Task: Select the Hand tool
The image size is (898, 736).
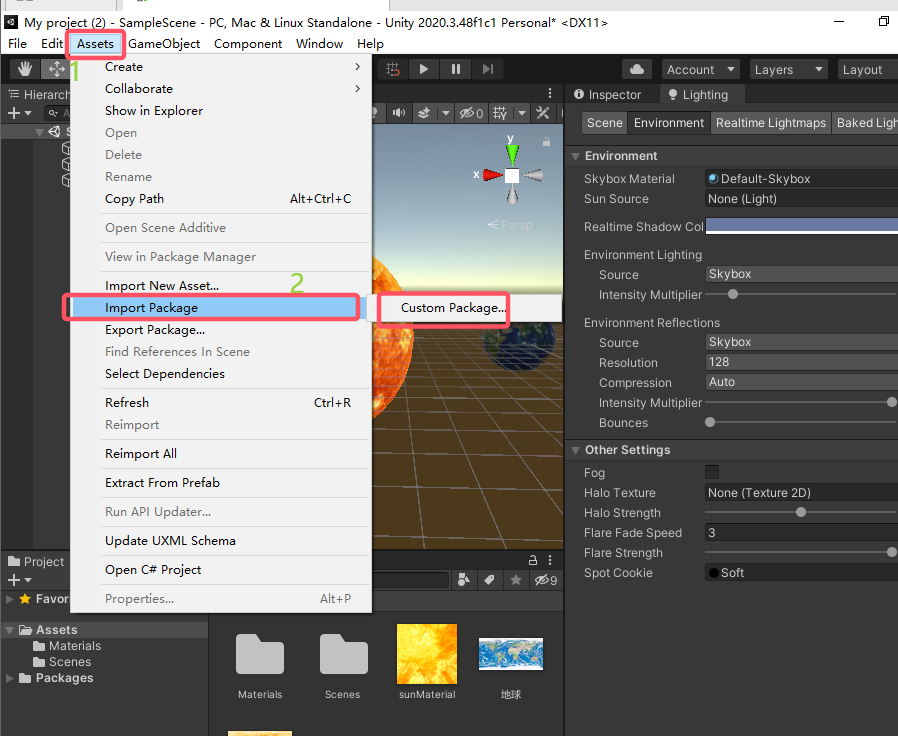Action: (25, 69)
